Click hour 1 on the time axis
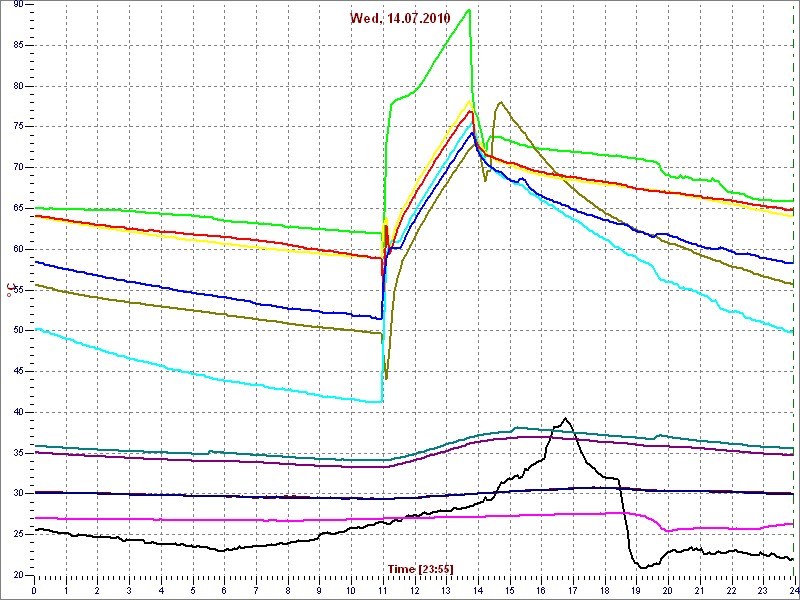The height and width of the screenshot is (600, 800). [x=65, y=590]
